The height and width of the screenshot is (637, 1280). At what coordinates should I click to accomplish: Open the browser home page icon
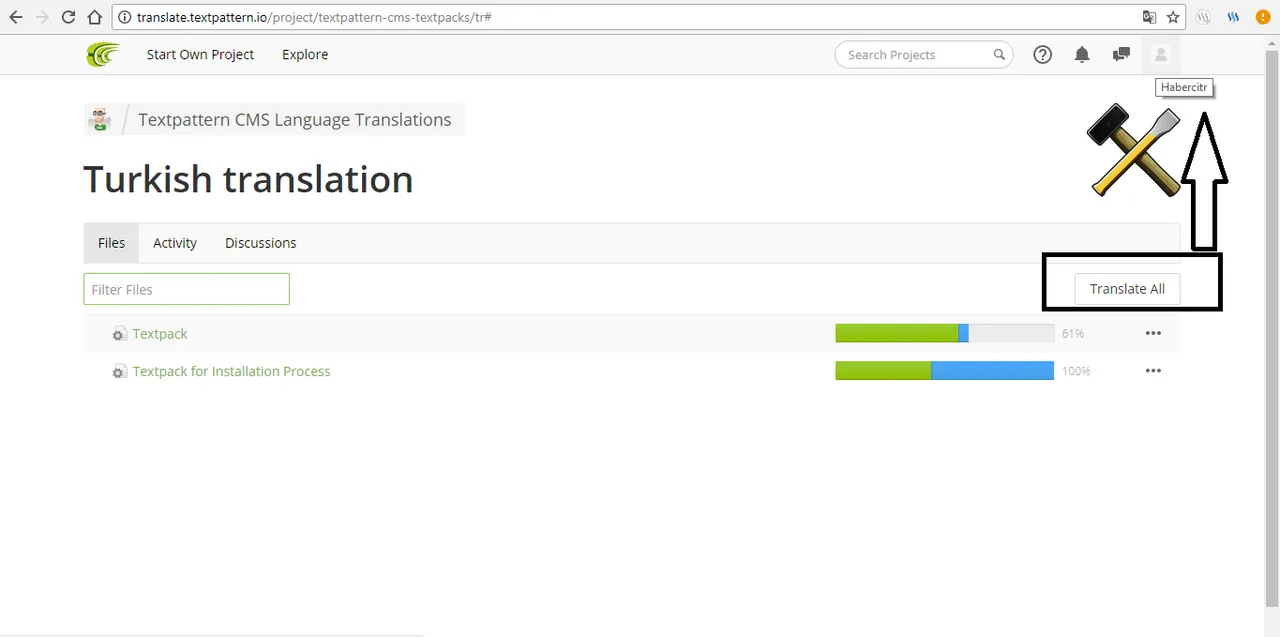tap(94, 17)
